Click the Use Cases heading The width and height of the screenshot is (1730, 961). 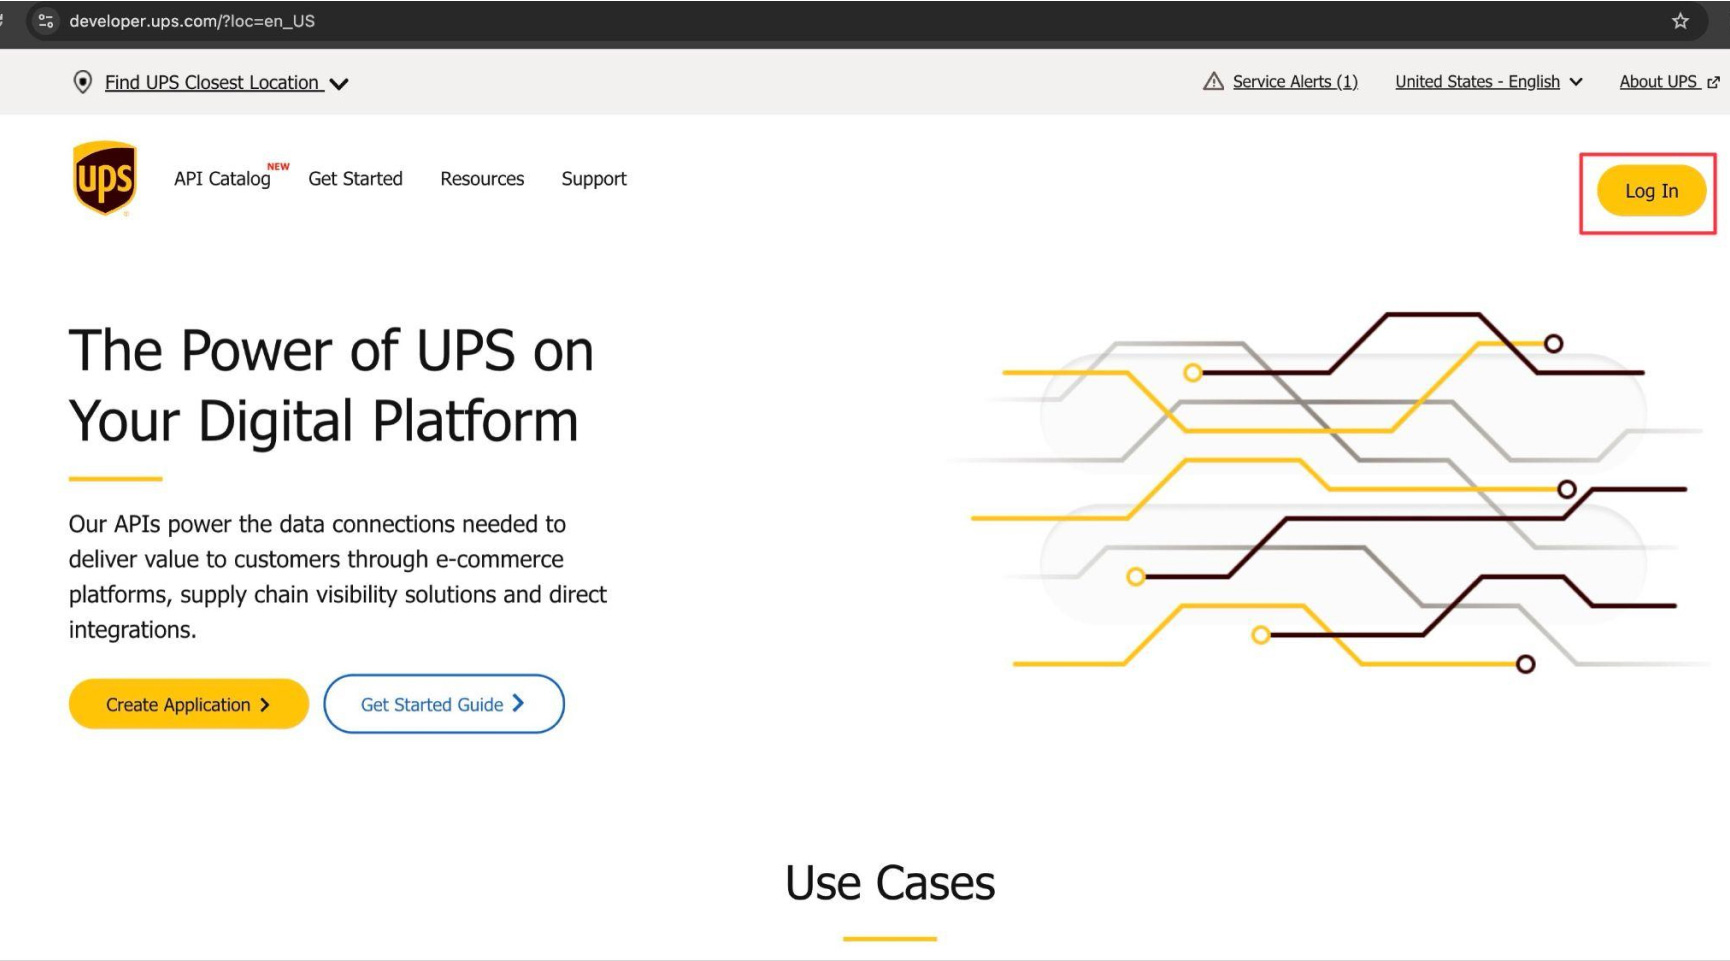[890, 883]
